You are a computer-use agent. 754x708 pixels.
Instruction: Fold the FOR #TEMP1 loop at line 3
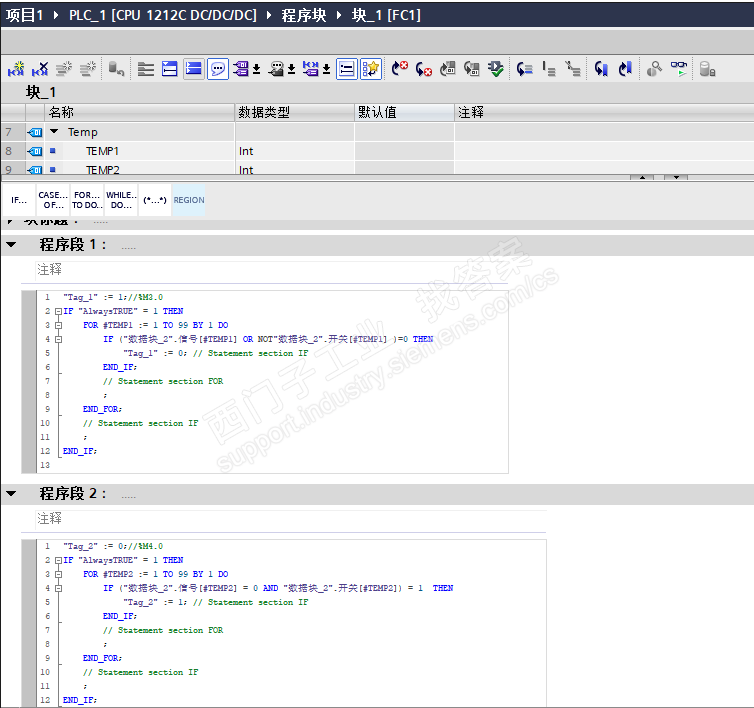58,325
